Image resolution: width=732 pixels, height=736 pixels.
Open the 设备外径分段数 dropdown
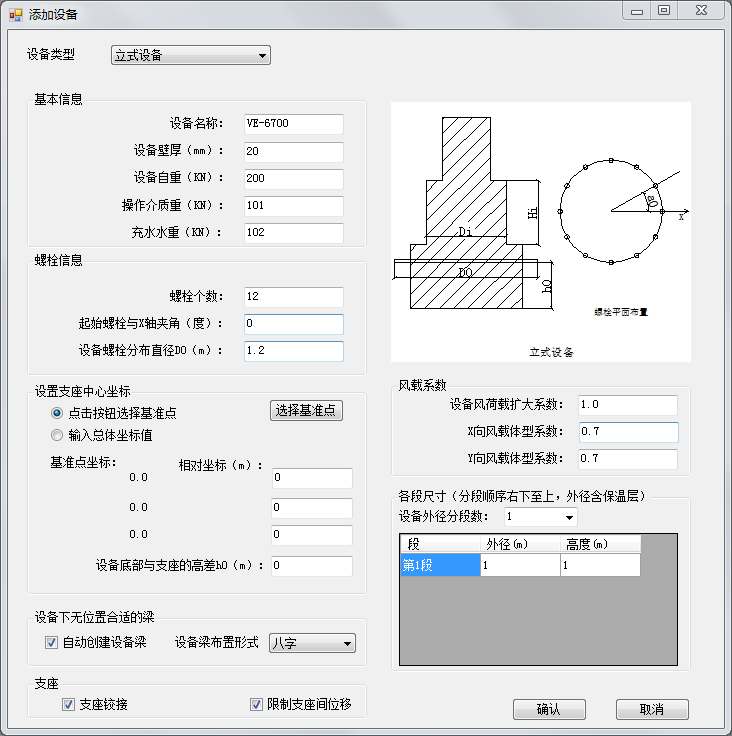540,517
